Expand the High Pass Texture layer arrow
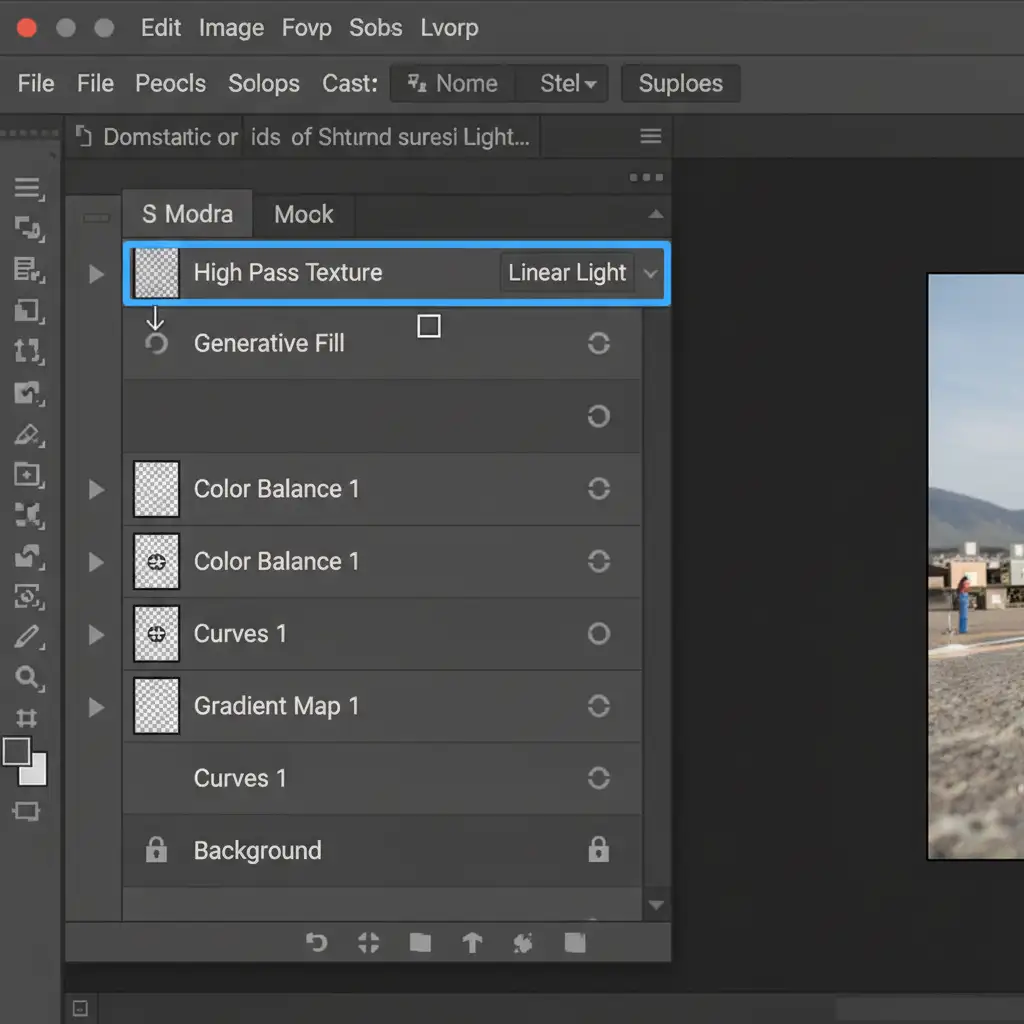 97,273
